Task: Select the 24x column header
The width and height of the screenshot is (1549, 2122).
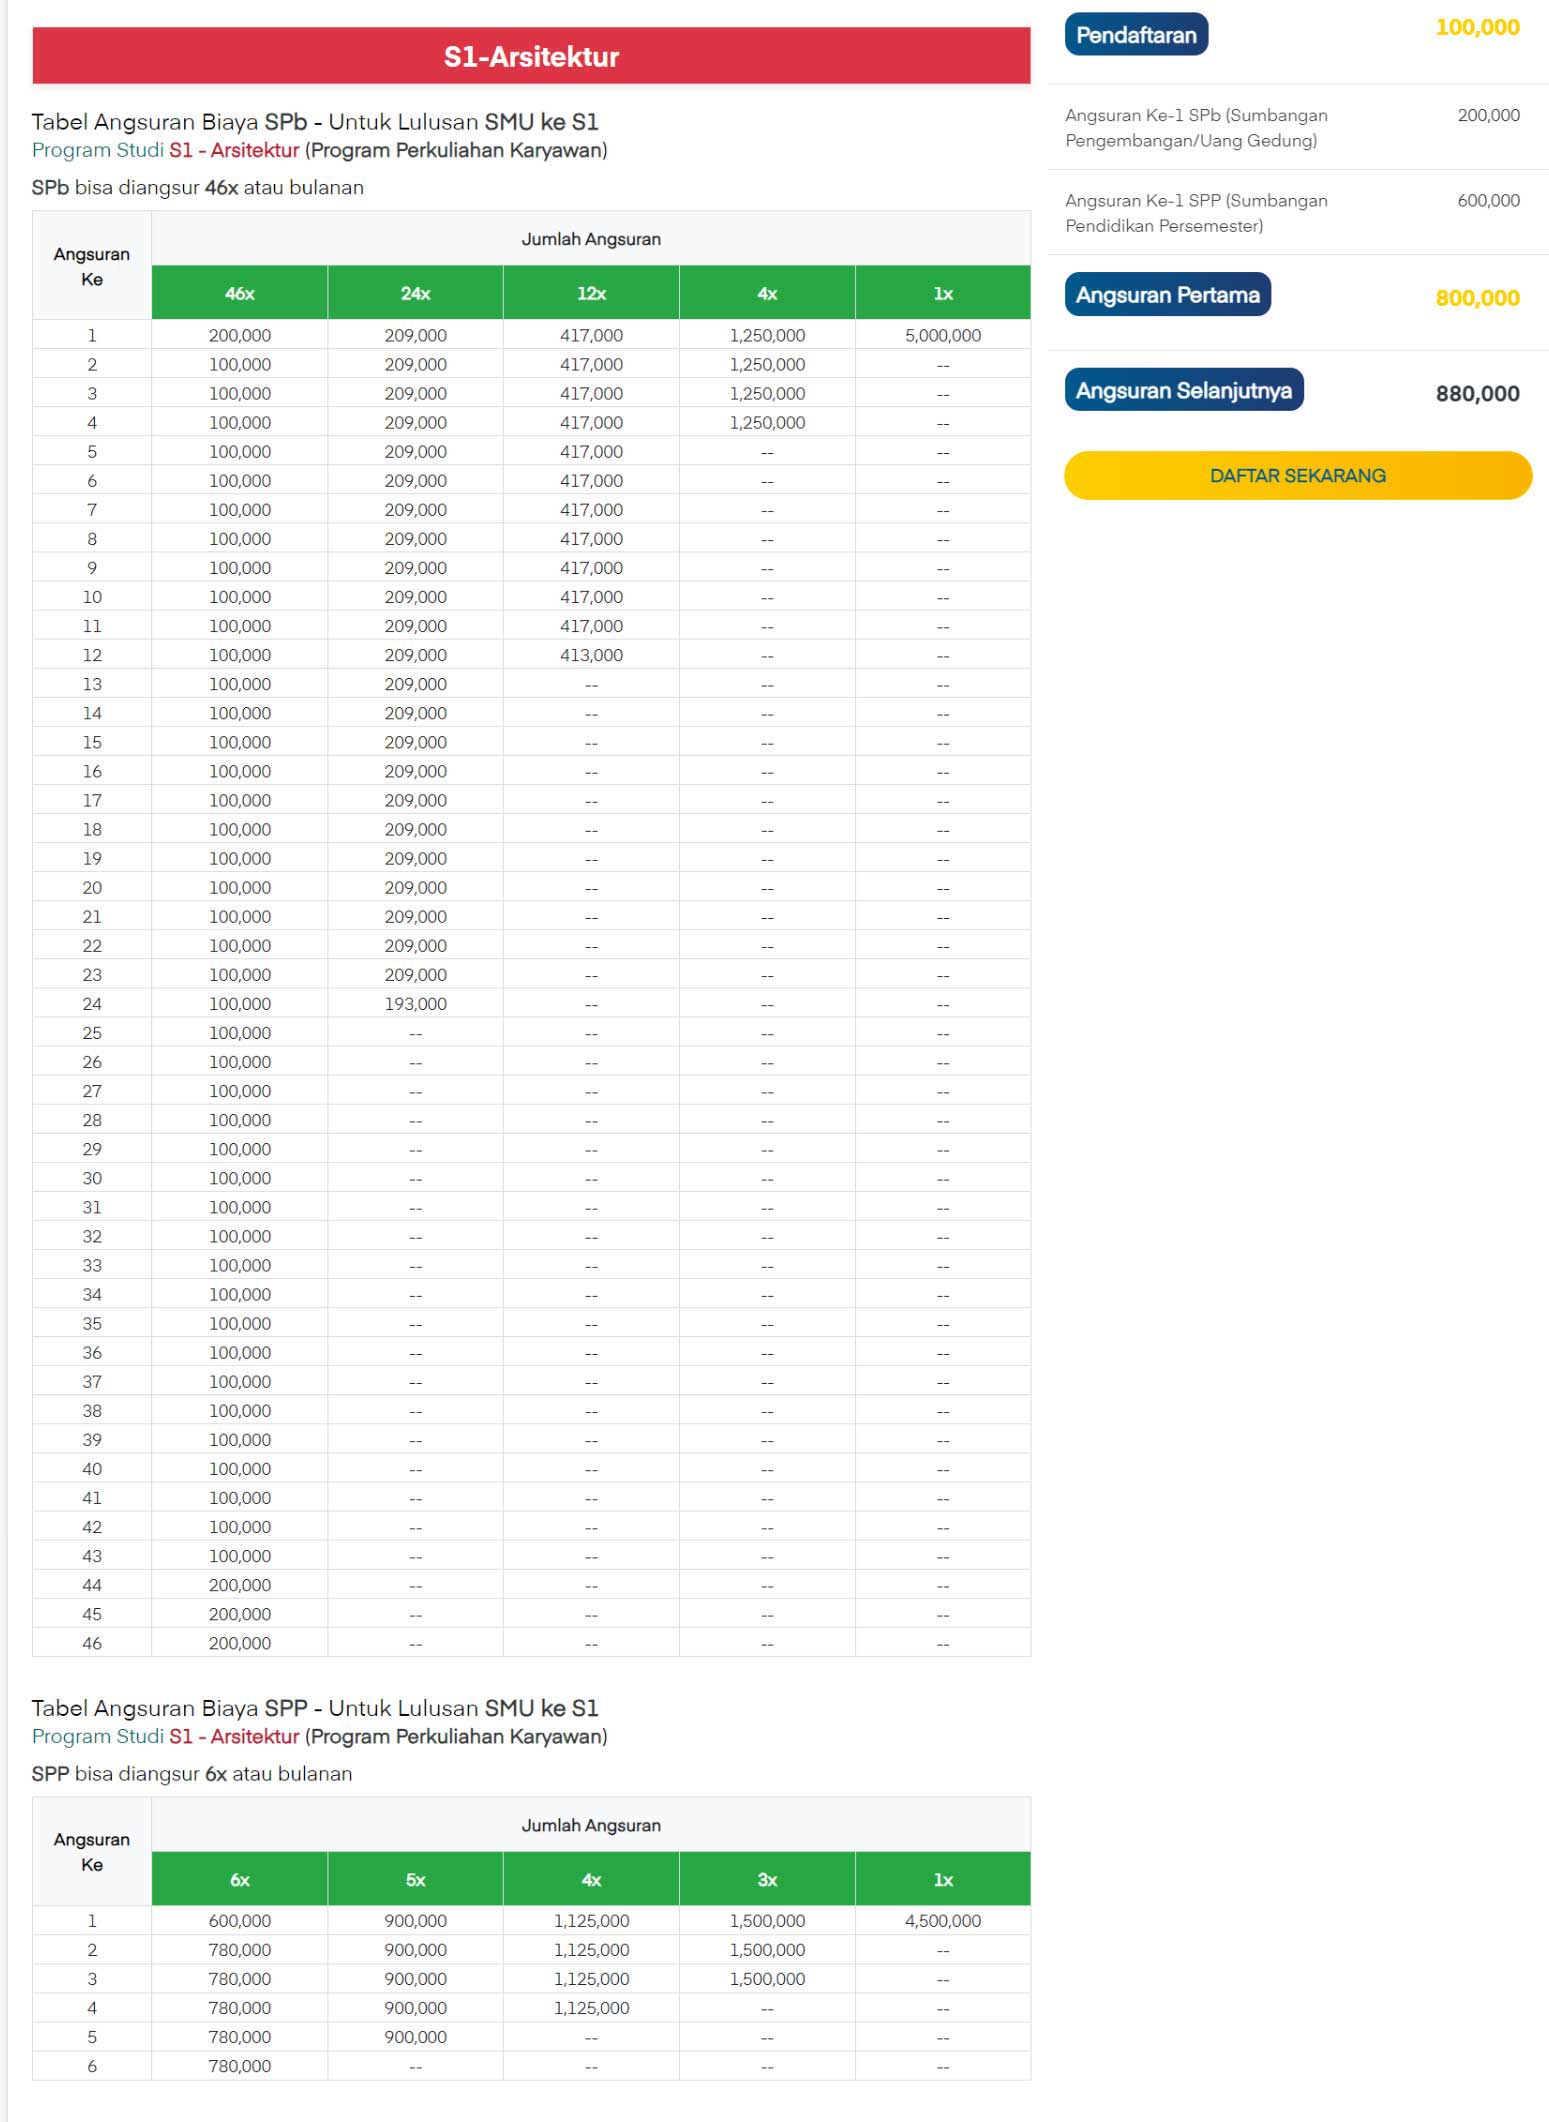Action: point(416,293)
